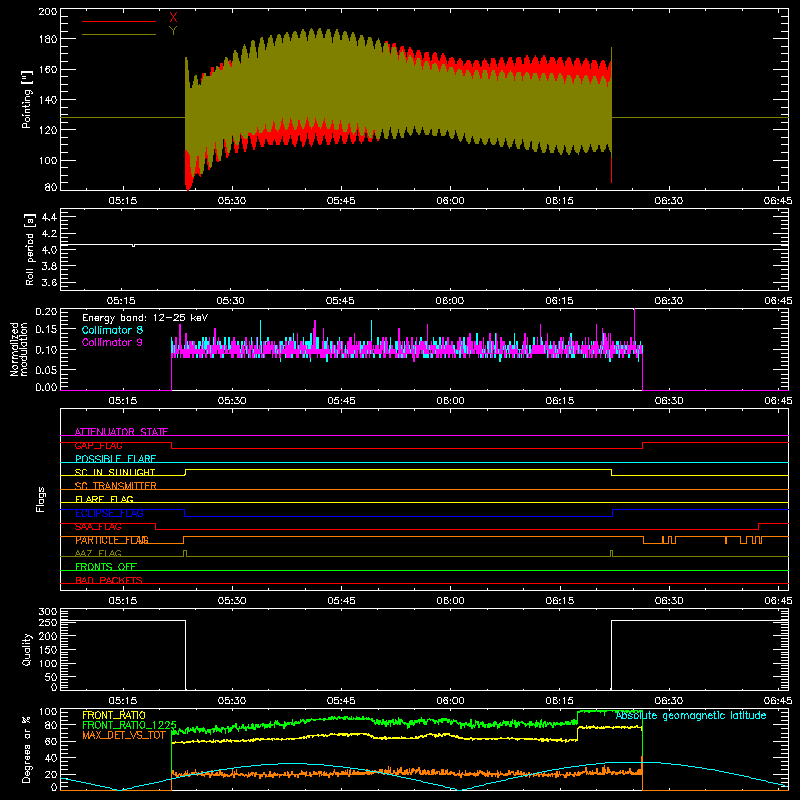800x800 pixels.
Task: Select the olive 'Y' legend letter
Action: click(x=173, y=31)
